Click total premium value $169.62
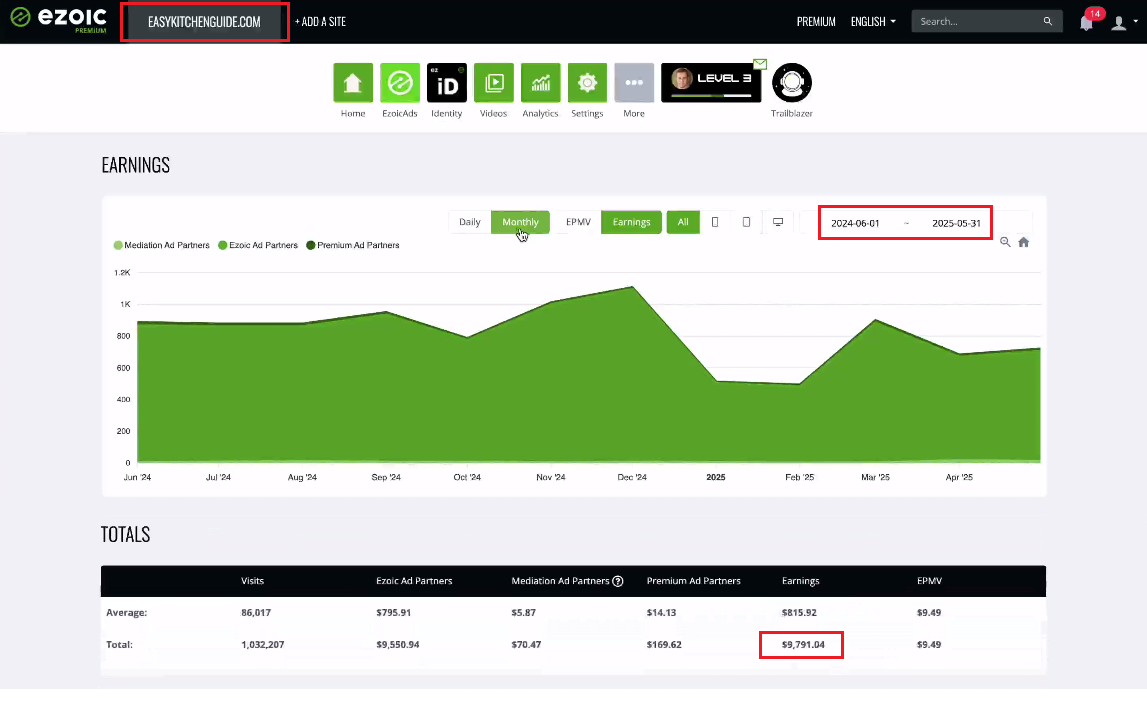The height and width of the screenshot is (723, 1147). (x=663, y=645)
